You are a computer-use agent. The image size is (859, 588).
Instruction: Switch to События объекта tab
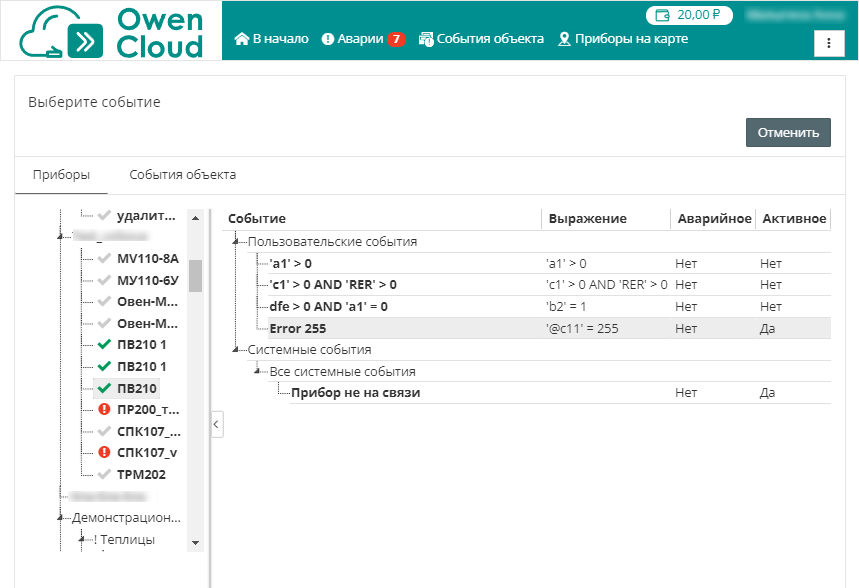pos(182,174)
